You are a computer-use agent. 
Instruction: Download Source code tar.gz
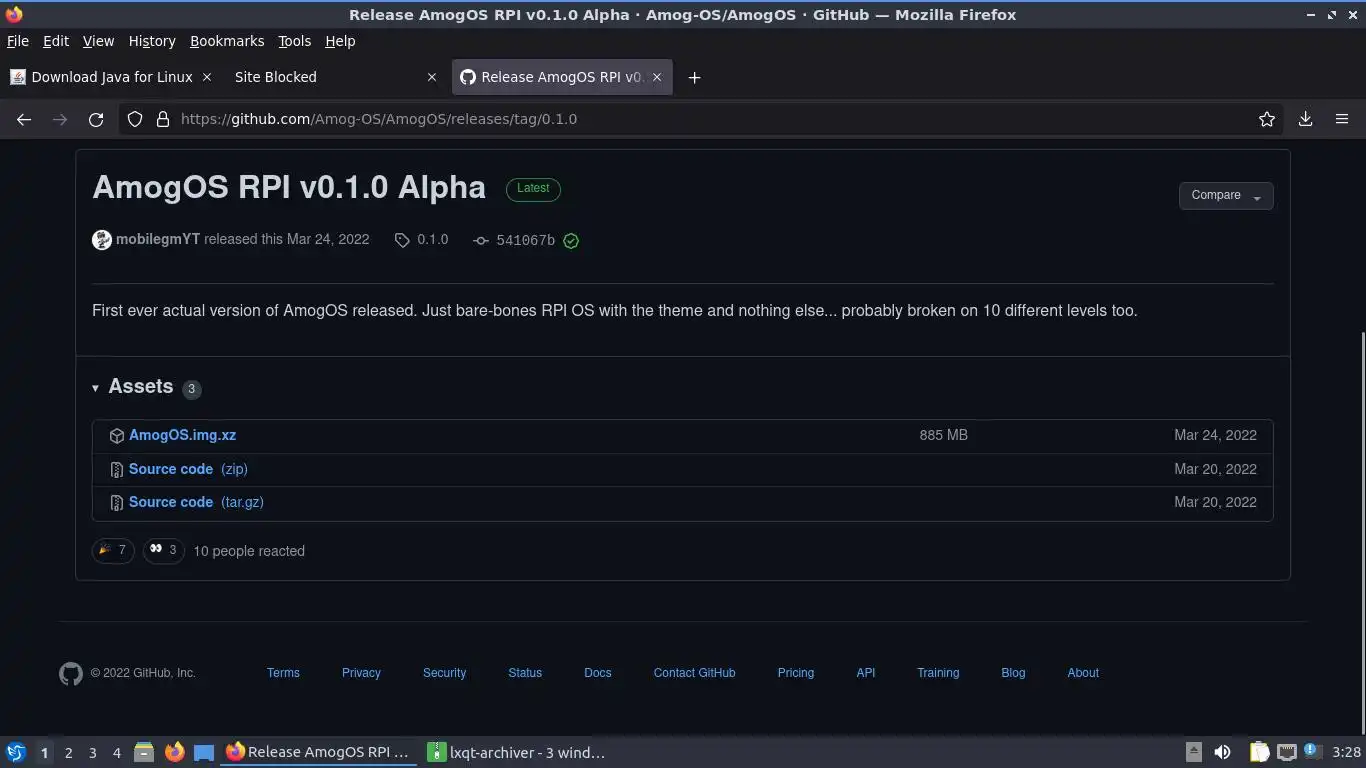196,502
